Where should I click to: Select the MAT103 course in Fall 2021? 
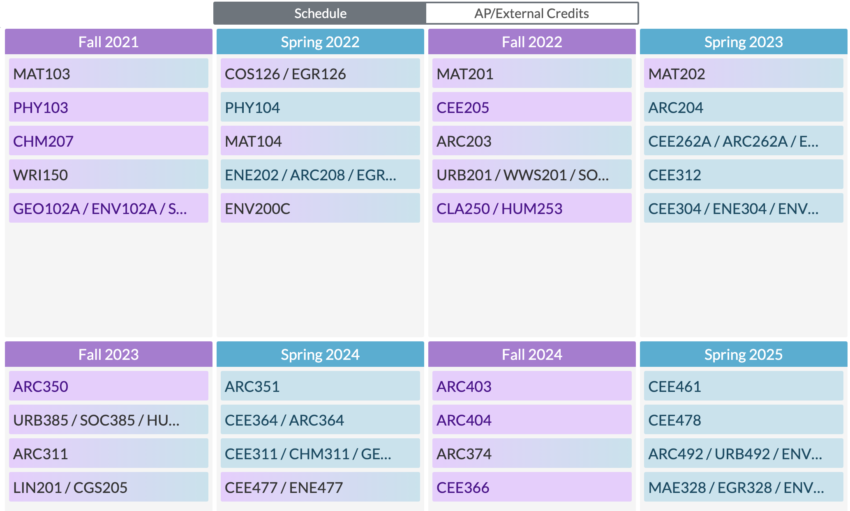click(109, 74)
